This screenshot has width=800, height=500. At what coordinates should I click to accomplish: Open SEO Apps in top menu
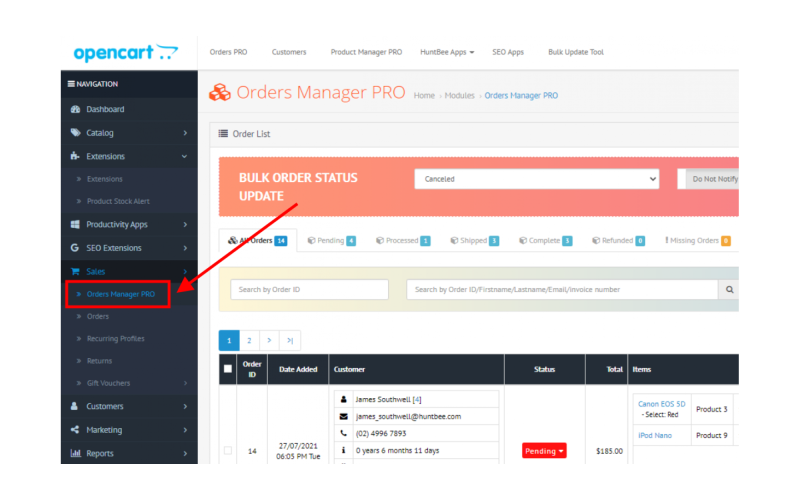(508, 52)
